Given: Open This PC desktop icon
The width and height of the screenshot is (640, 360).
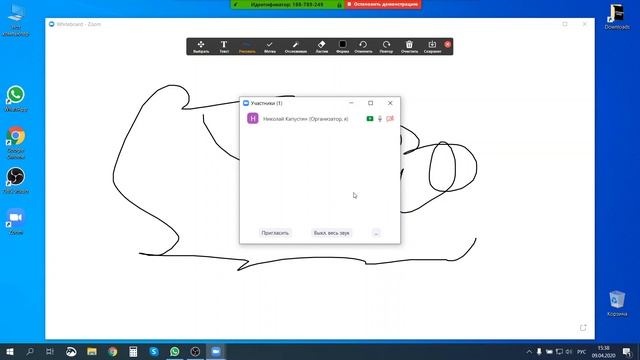Looking at the screenshot, I should (16, 19).
